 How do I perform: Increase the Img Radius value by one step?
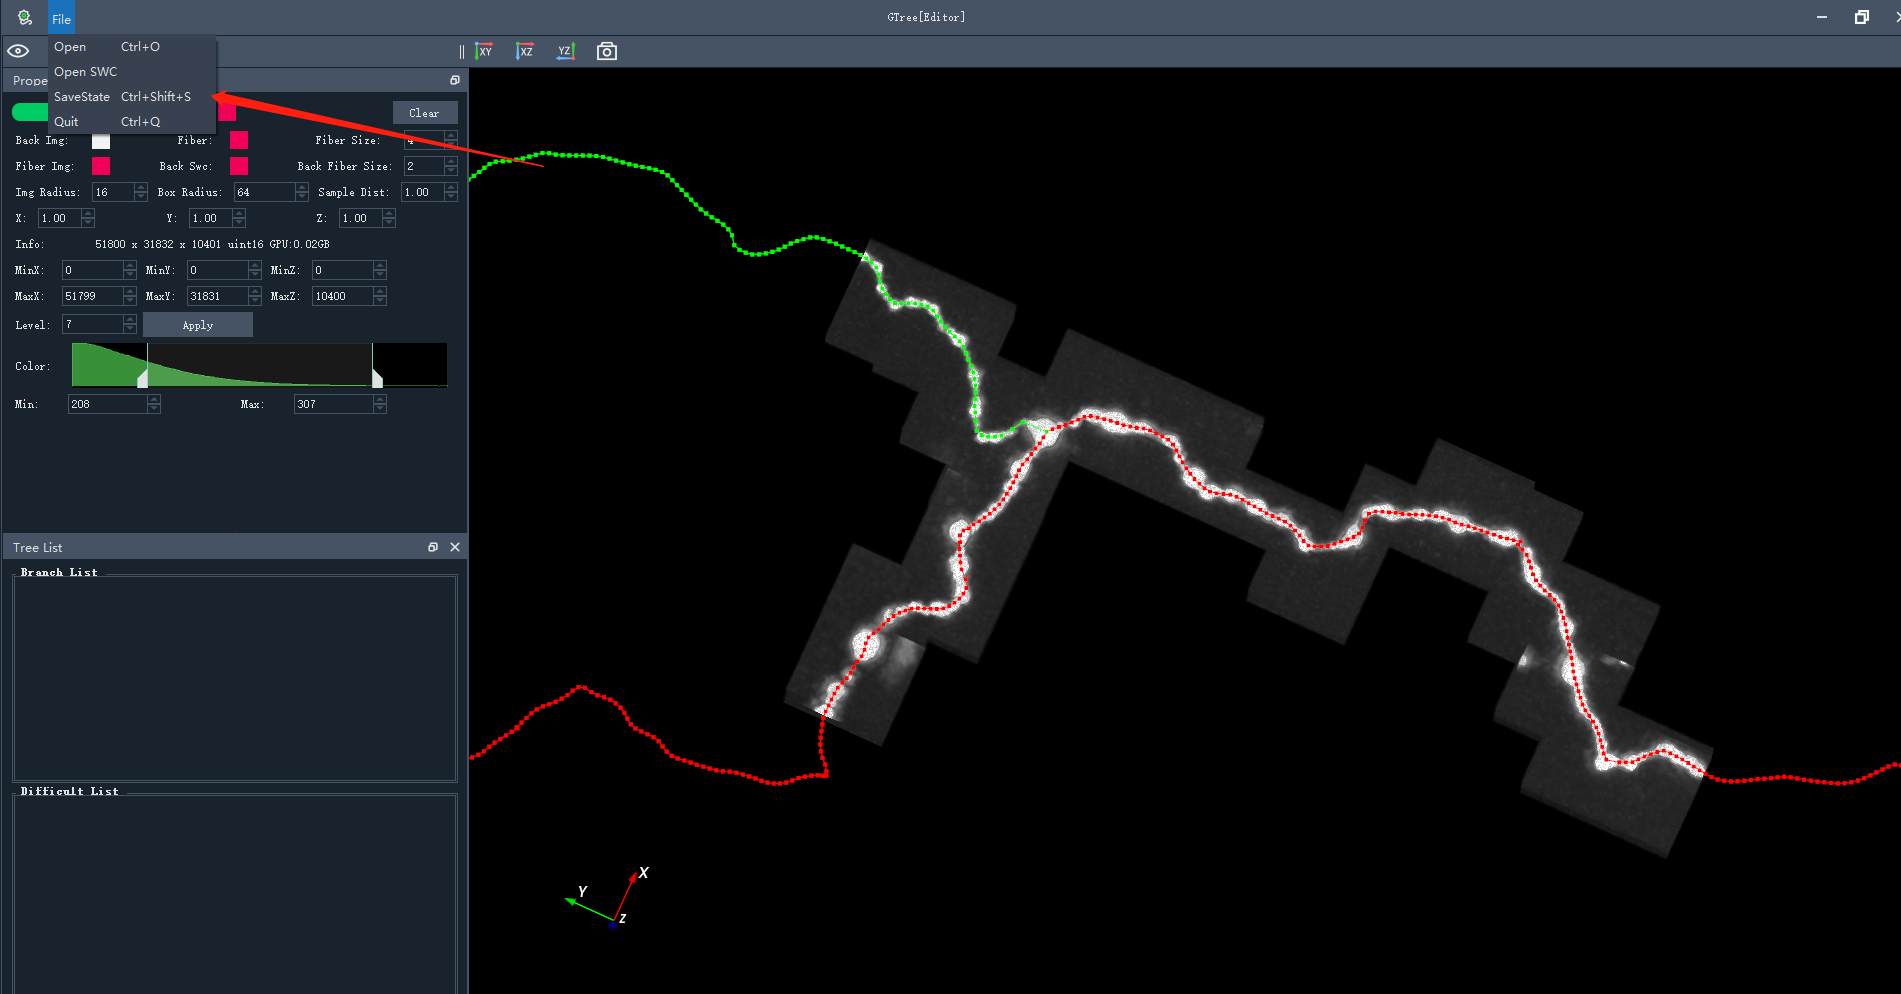click(140, 188)
